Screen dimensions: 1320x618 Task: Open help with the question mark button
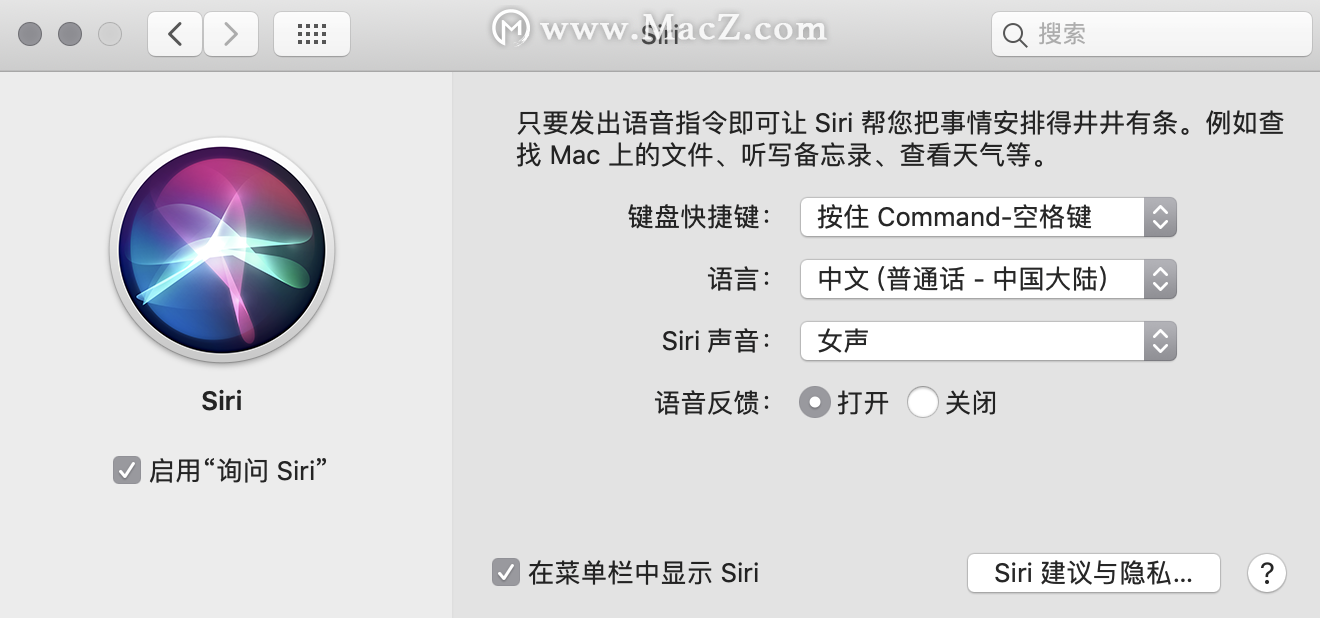coord(1267,573)
